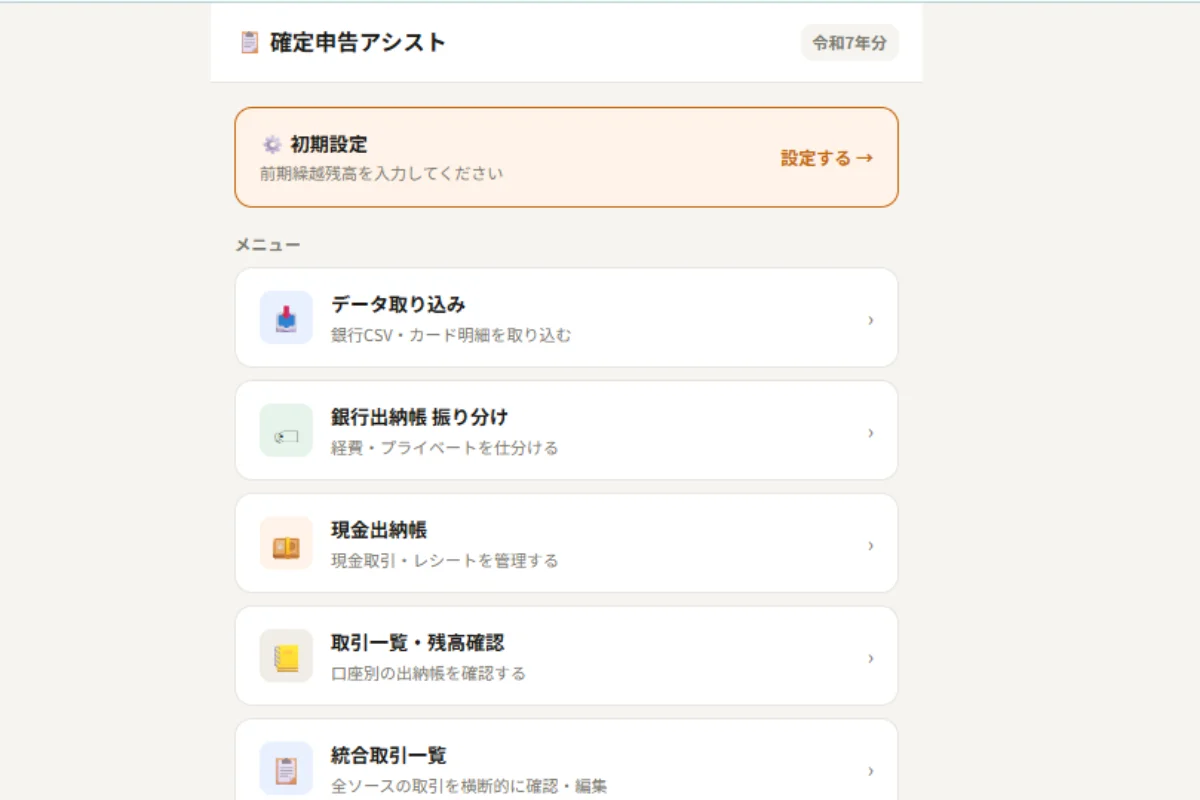Click the wallet icon beside 銀行出納帳 振り分け
Image resolution: width=1200 pixels, height=800 pixels.
(x=286, y=430)
